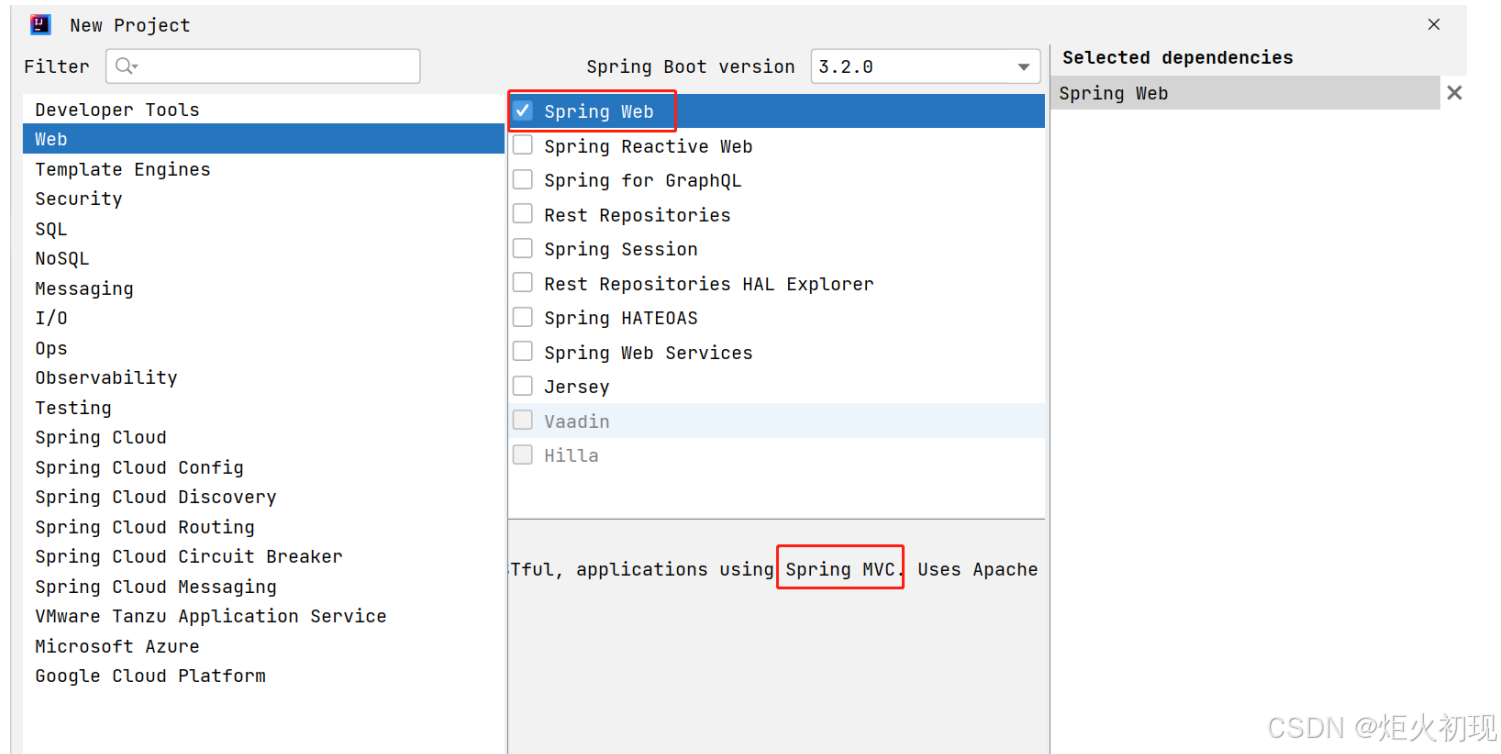Screen dimensions: 1501x754
Task: Tick the Rest Repositories checkbox
Action: (x=523, y=214)
